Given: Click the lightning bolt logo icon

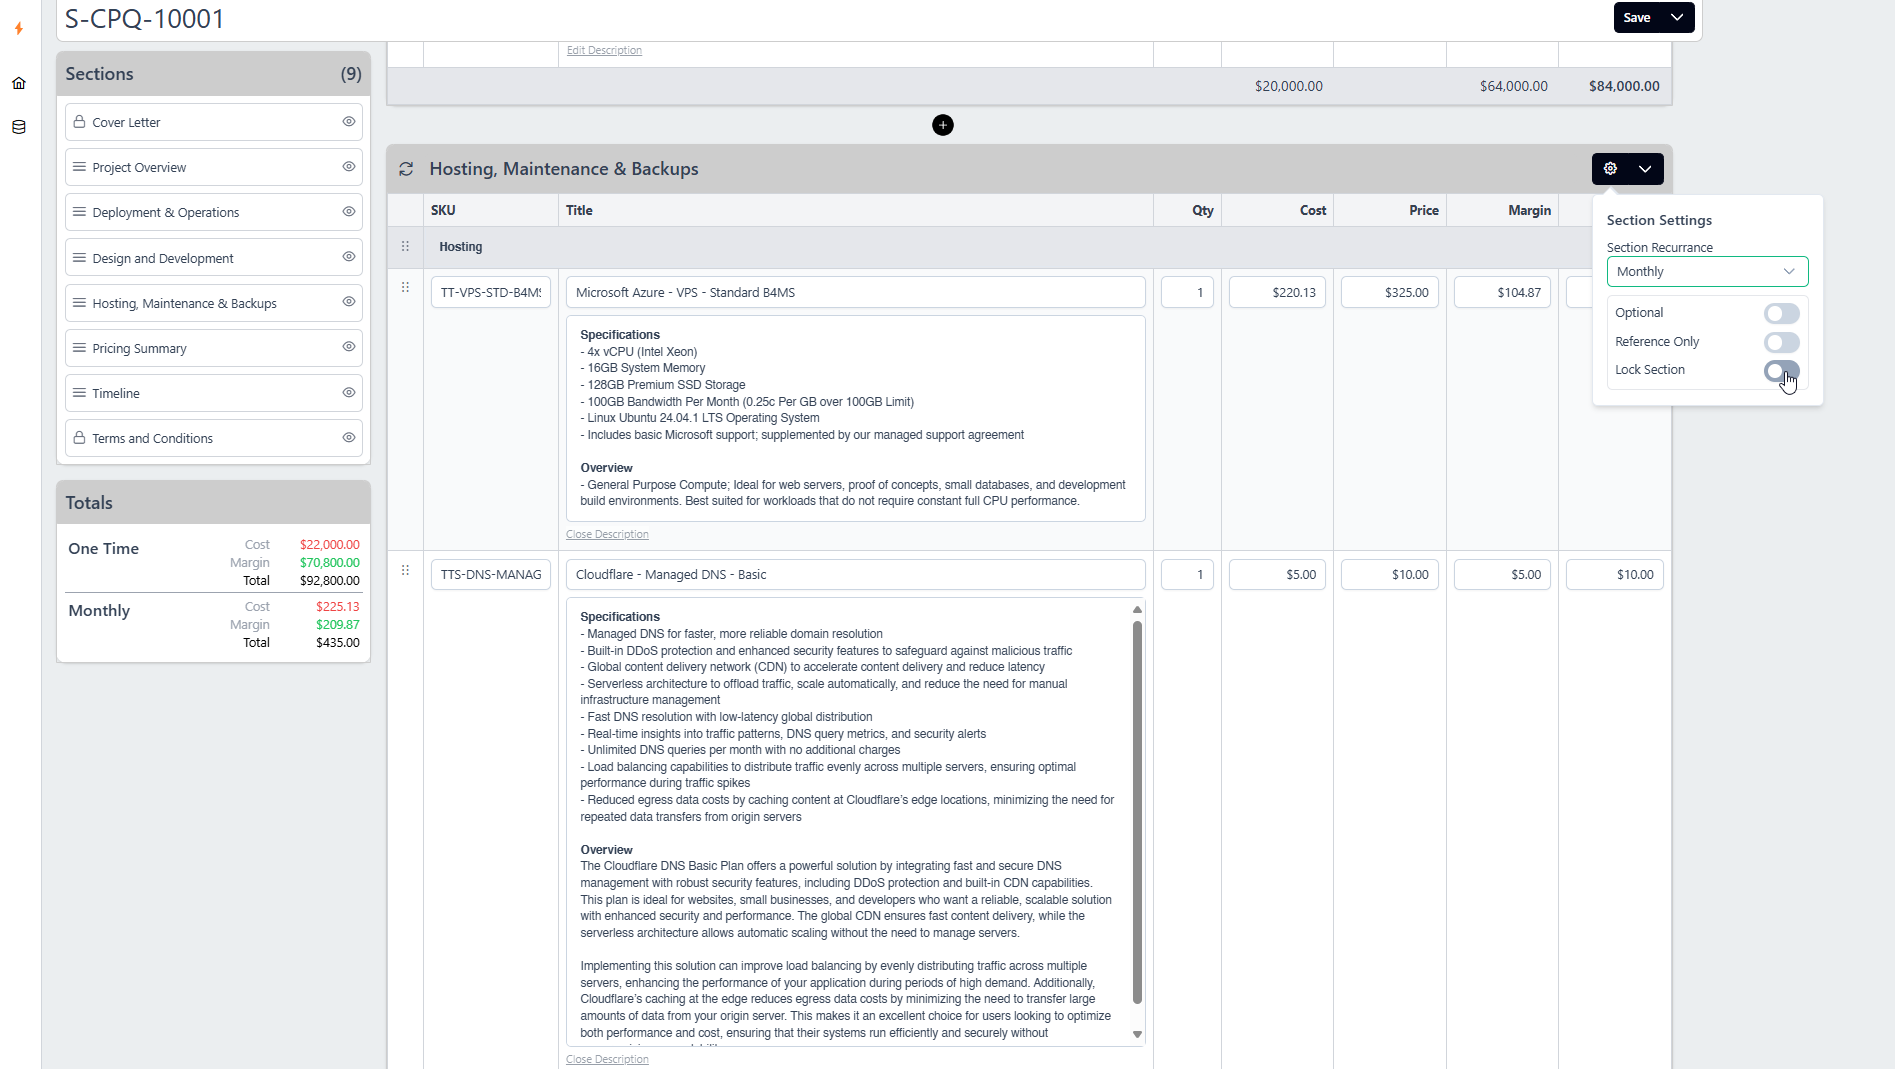Looking at the screenshot, I should 19,29.
